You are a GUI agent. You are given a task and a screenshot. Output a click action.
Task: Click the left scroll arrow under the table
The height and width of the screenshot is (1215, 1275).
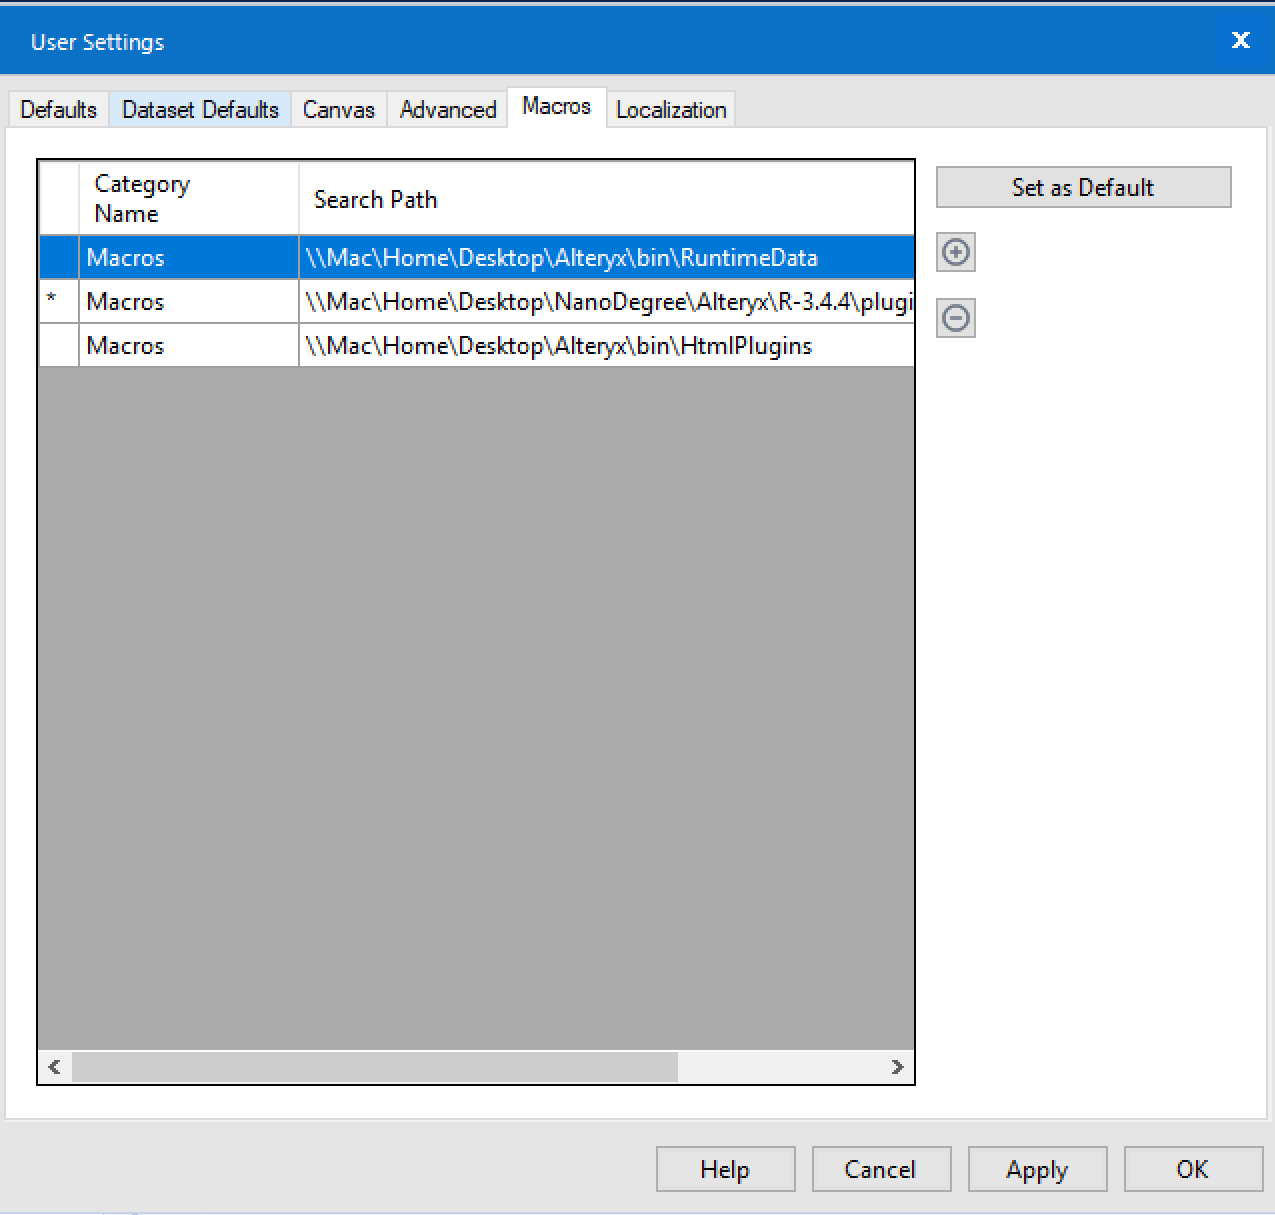coord(55,1067)
